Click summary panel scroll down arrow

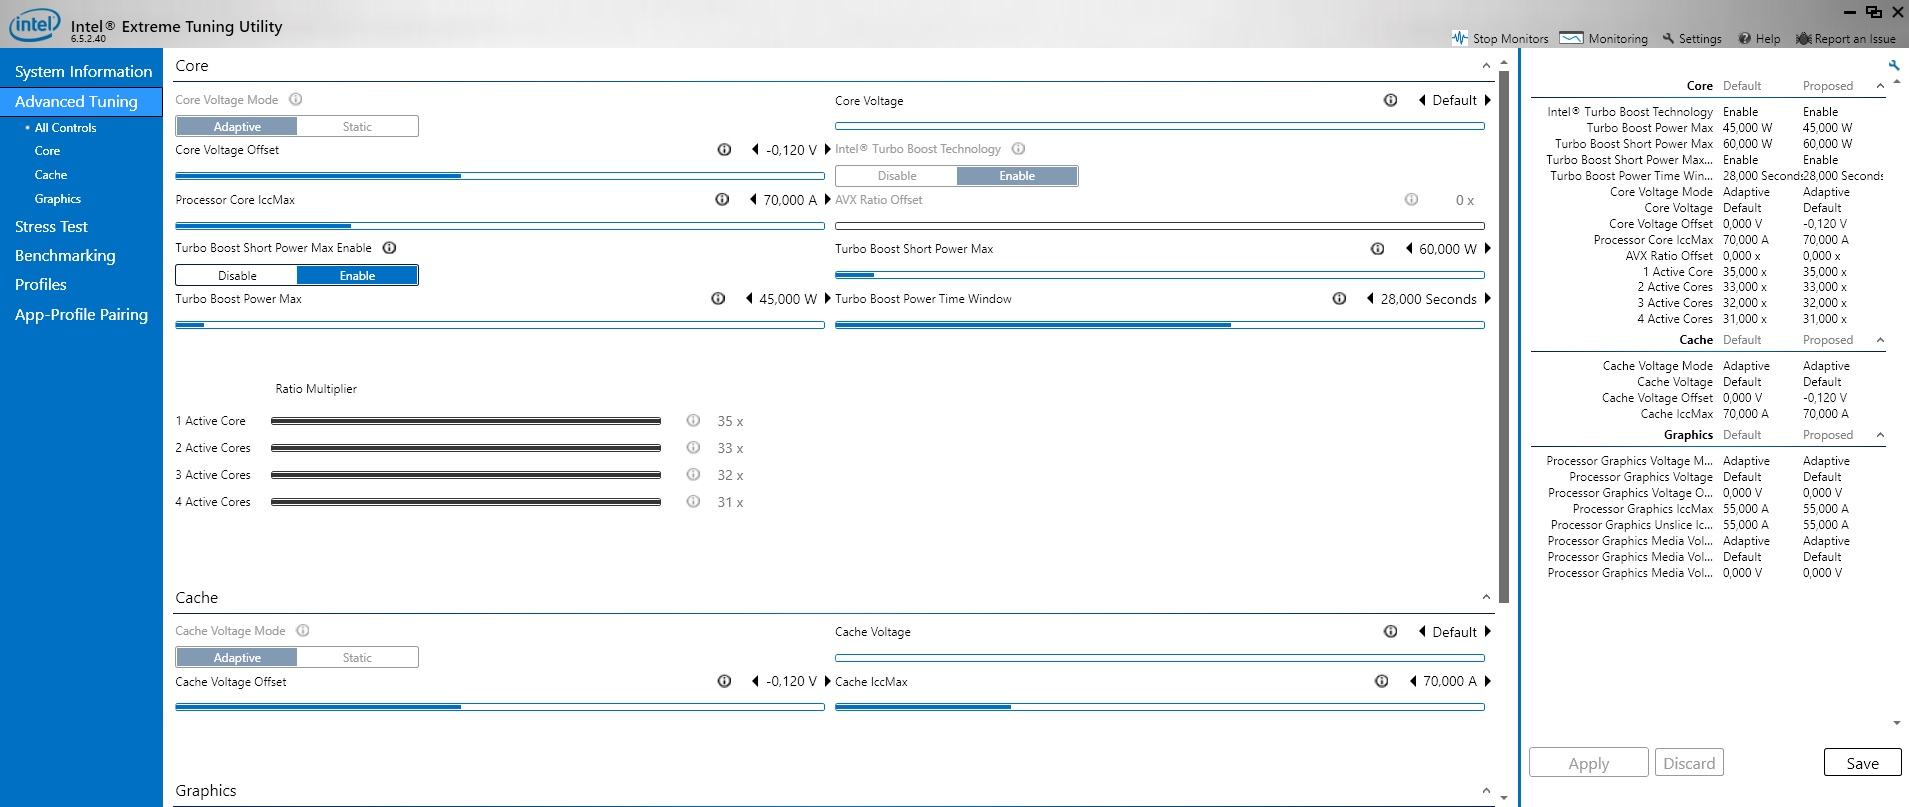coord(1897,723)
